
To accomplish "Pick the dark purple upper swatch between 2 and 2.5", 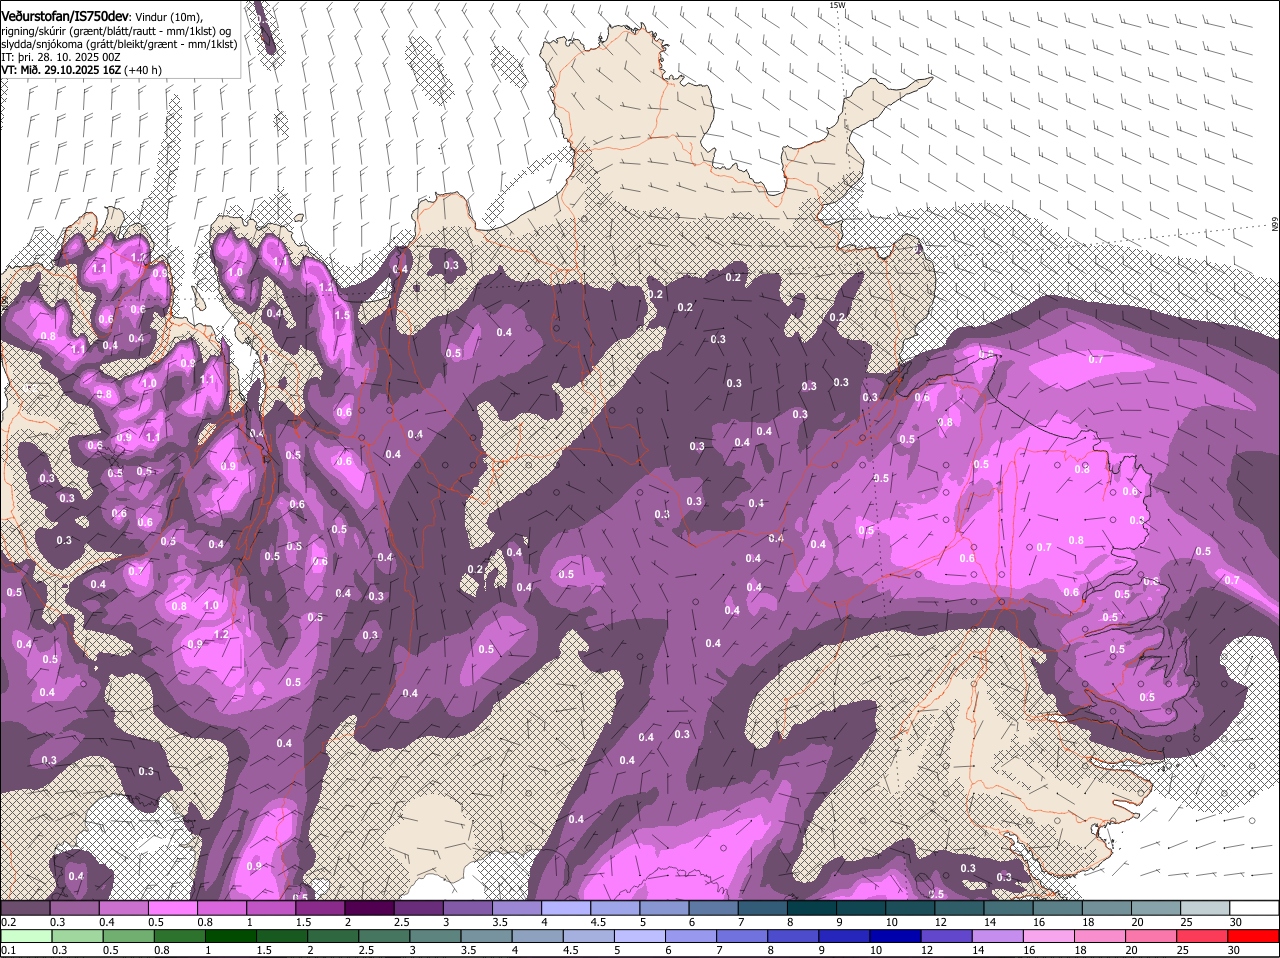I will 369,907.
